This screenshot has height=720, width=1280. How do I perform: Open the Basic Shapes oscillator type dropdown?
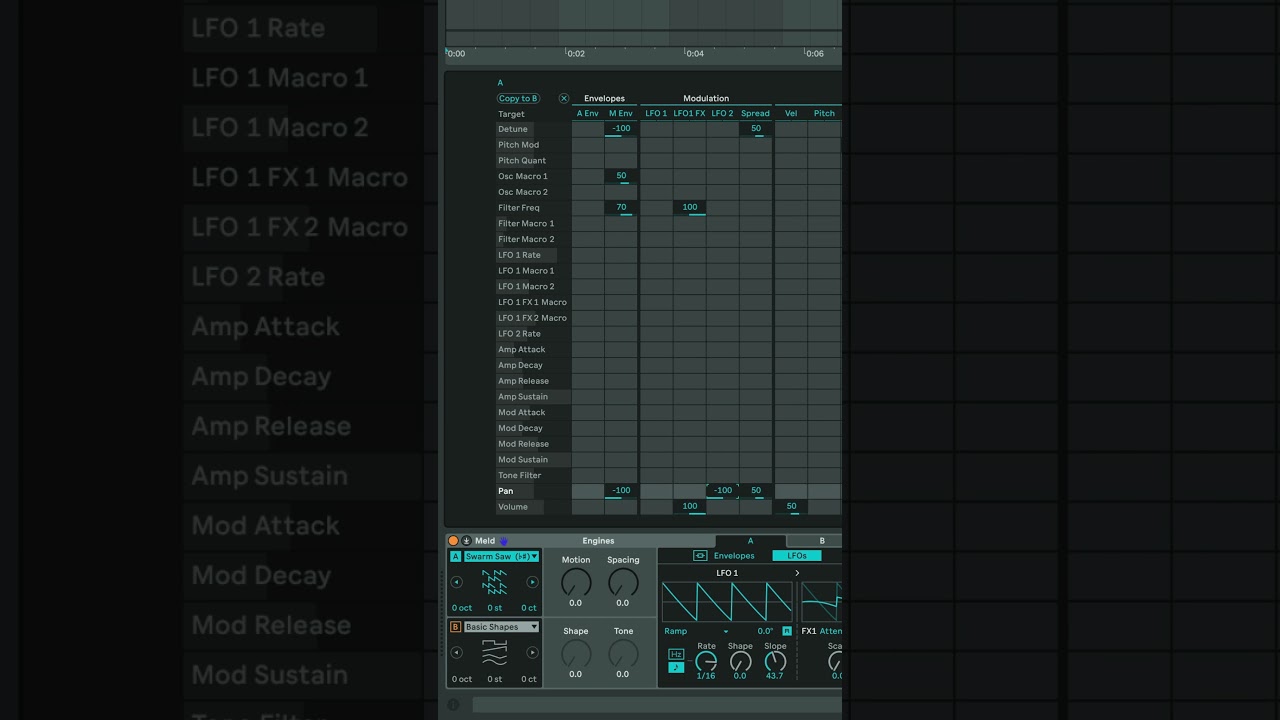tap(501, 627)
